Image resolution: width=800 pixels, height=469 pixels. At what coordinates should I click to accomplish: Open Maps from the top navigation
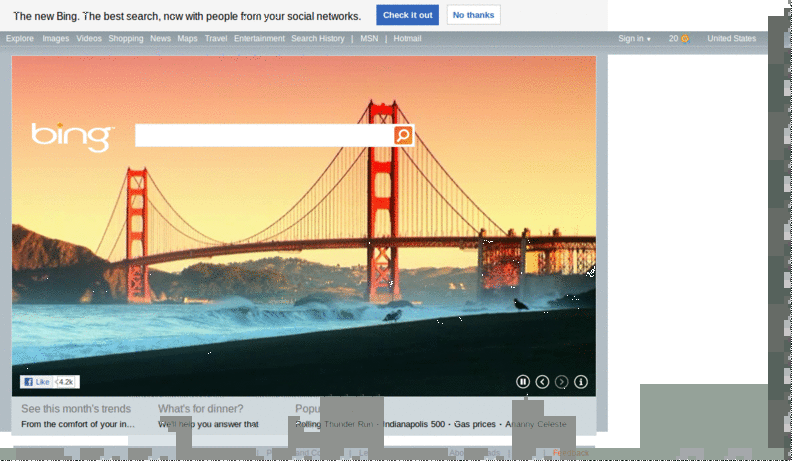(189, 39)
